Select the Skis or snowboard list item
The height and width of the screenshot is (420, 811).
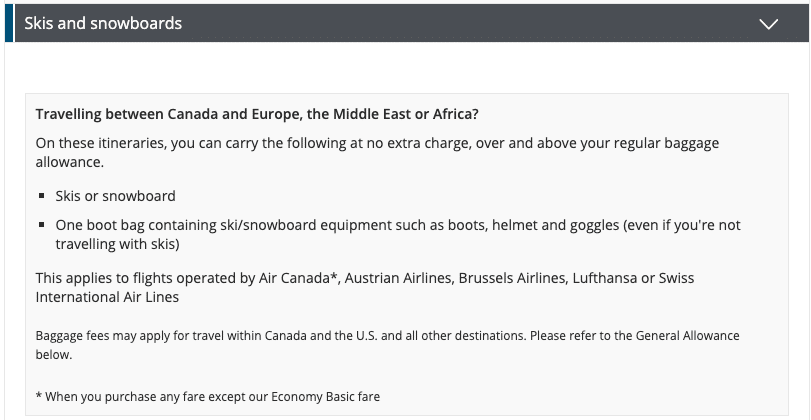(115, 196)
